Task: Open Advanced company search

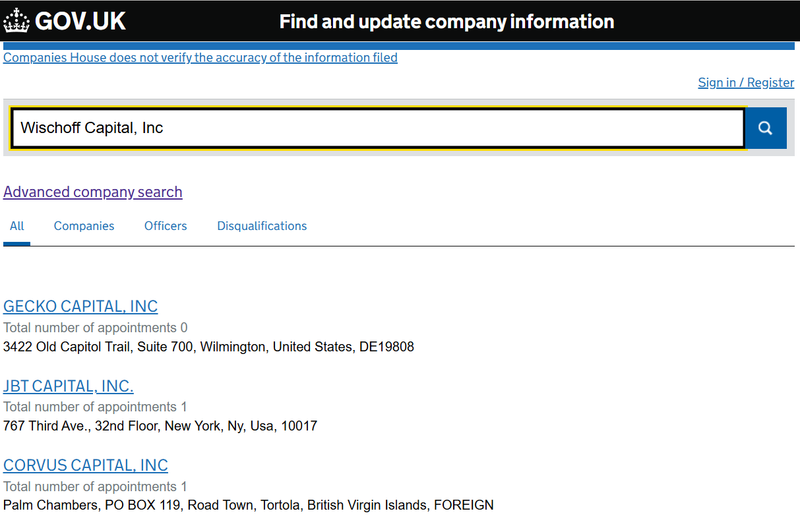Action: coord(93,192)
